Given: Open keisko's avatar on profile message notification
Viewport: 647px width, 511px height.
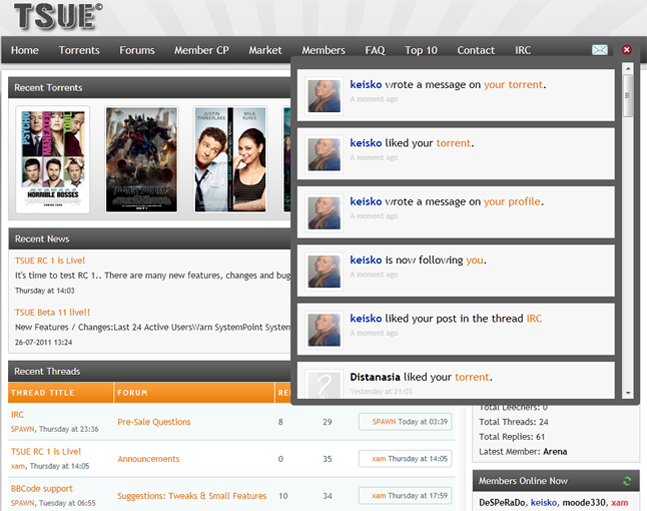Looking at the screenshot, I should [324, 213].
